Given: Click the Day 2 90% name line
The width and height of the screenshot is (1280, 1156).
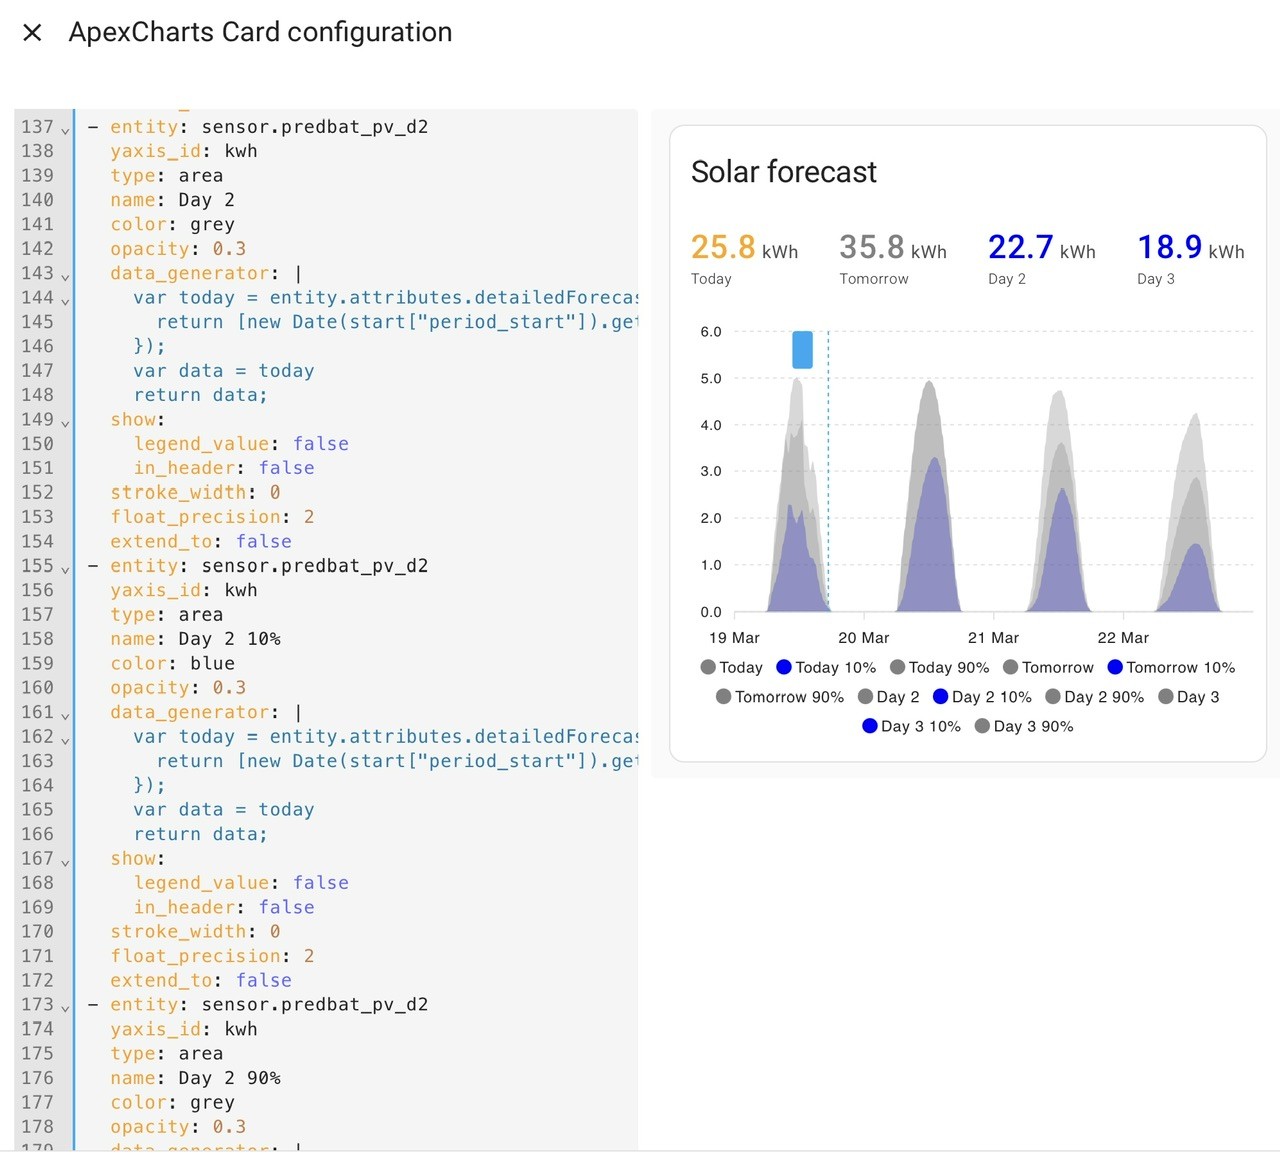Looking at the screenshot, I should click(195, 1078).
